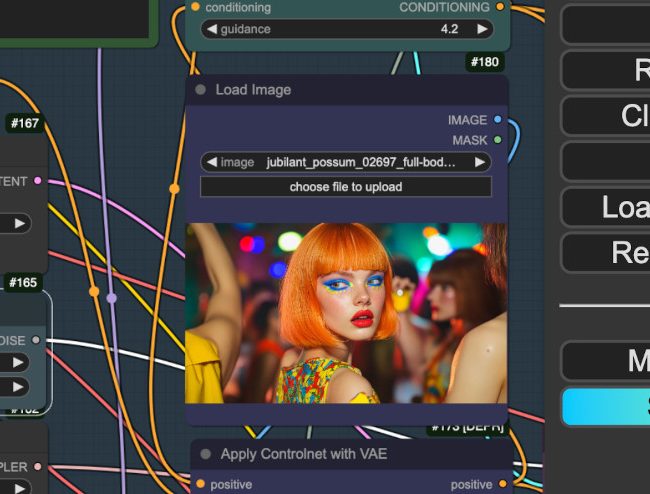Collapse the Apply Controlnet with VAE node
The width and height of the screenshot is (650, 494).
click(205, 454)
